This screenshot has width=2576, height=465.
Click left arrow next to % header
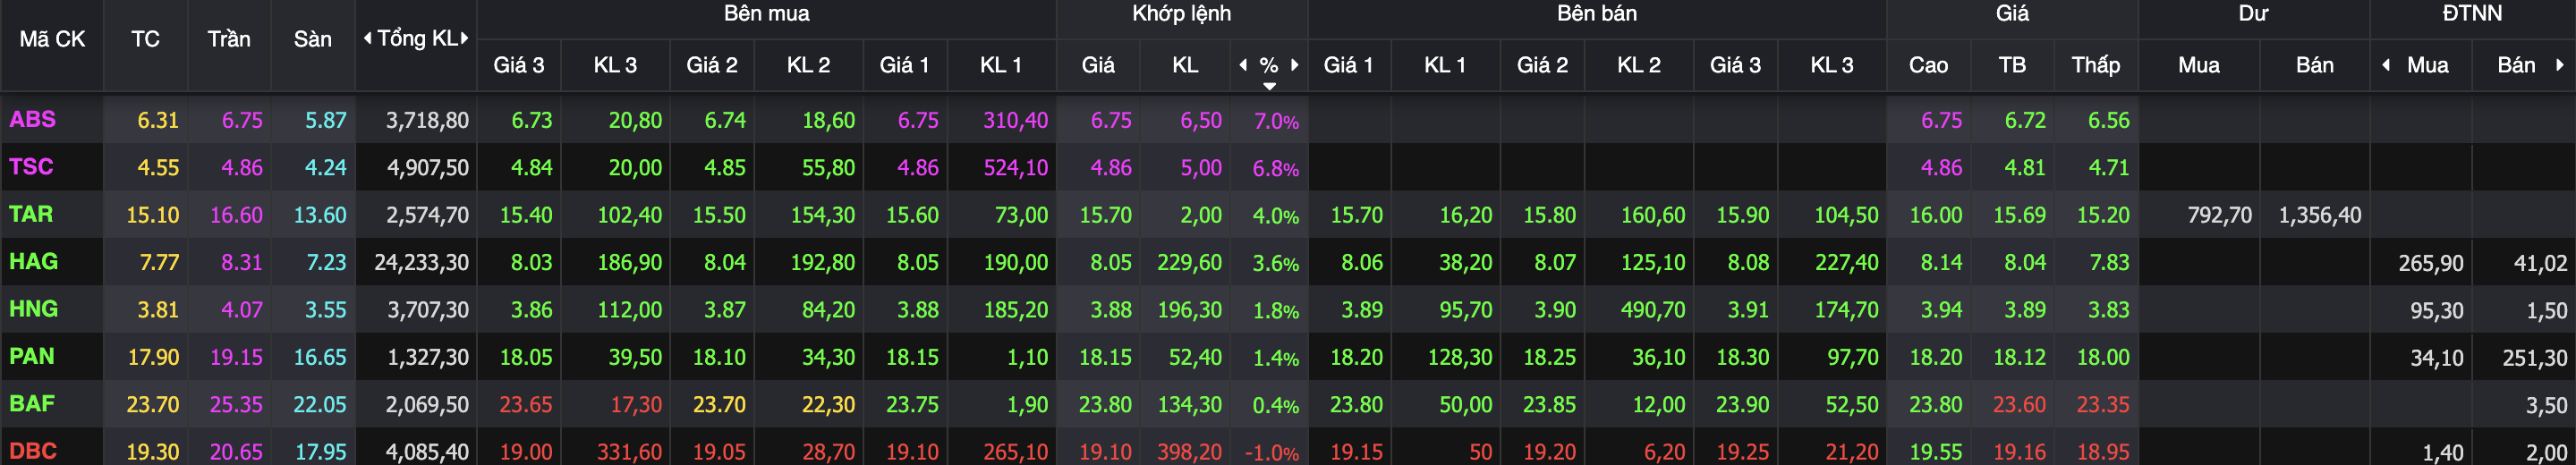(x=1243, y=65)
